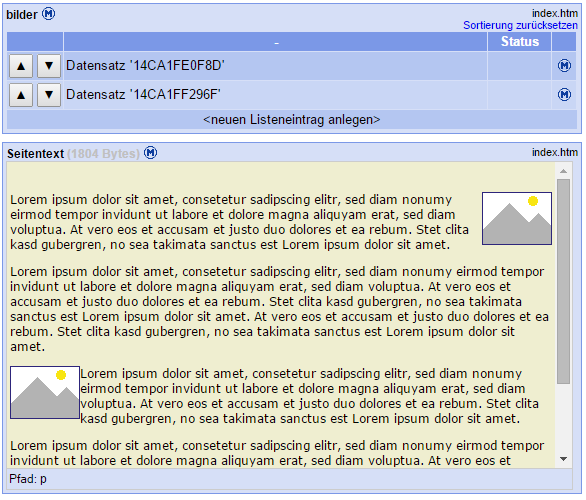Screen dimensions: 586x500
Task: Click <neuen Listeneintrag anlegen> entry
Action: click(x=292, y=120)
